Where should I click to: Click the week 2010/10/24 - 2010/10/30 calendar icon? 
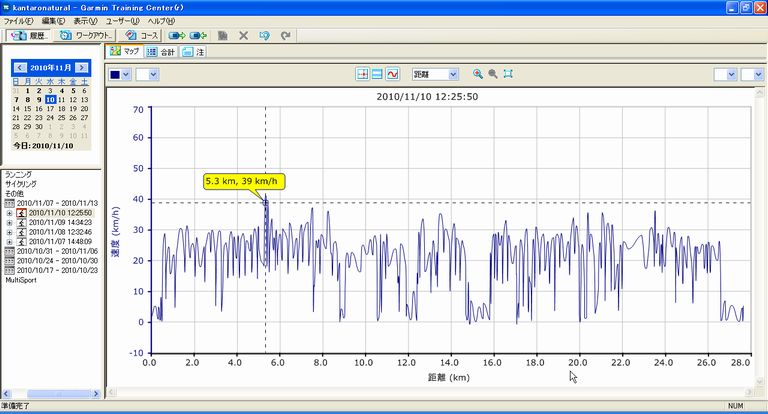[x=9, y=261]
